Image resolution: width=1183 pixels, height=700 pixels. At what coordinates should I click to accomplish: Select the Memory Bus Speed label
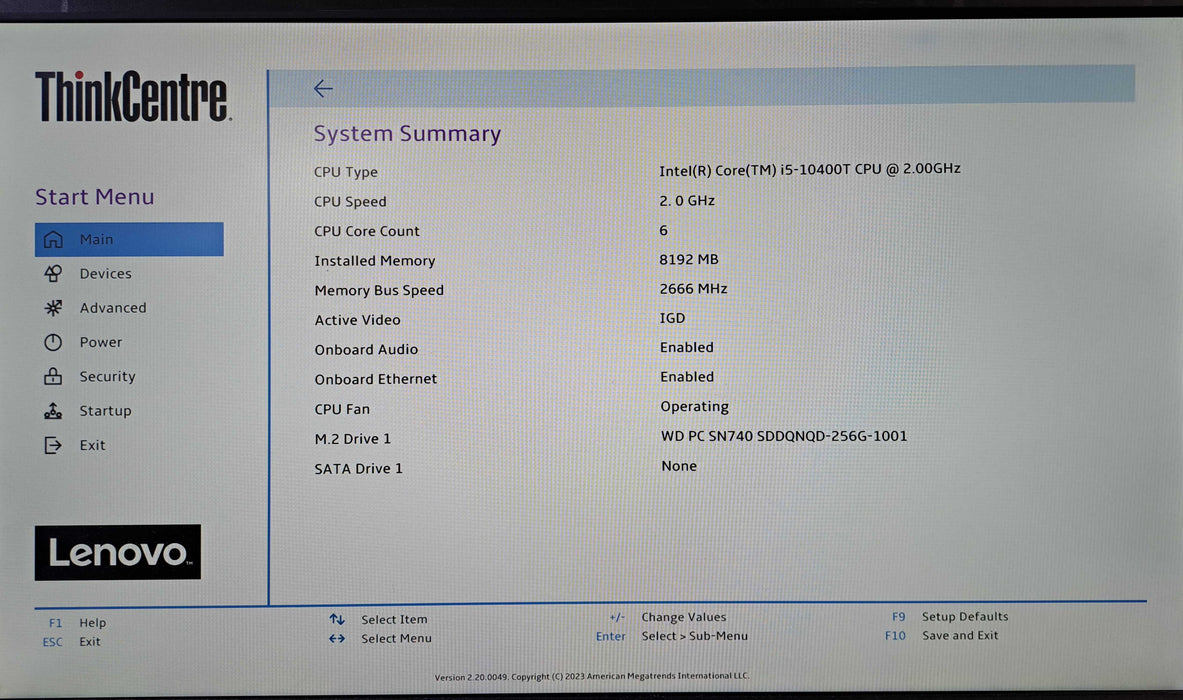[x=379, y=290]
